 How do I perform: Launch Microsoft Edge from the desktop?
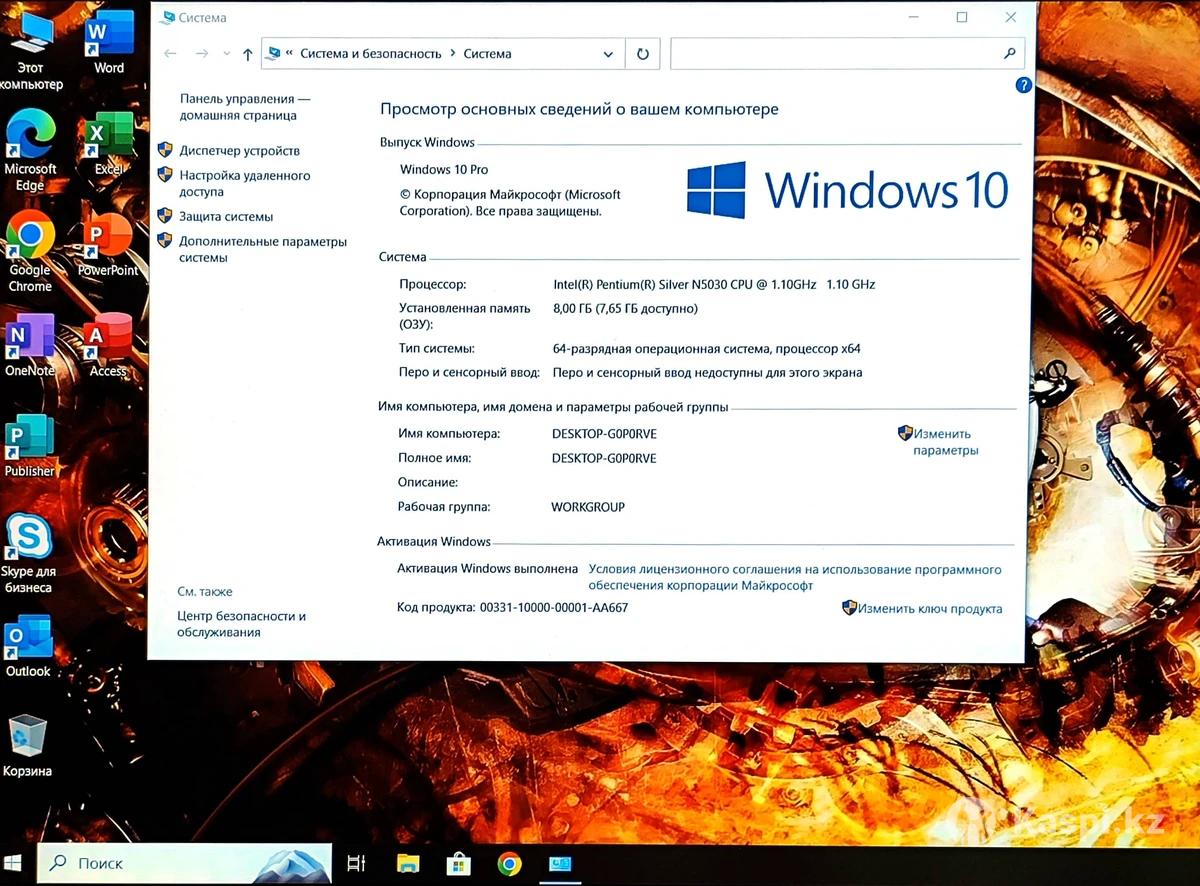(30, 151)
